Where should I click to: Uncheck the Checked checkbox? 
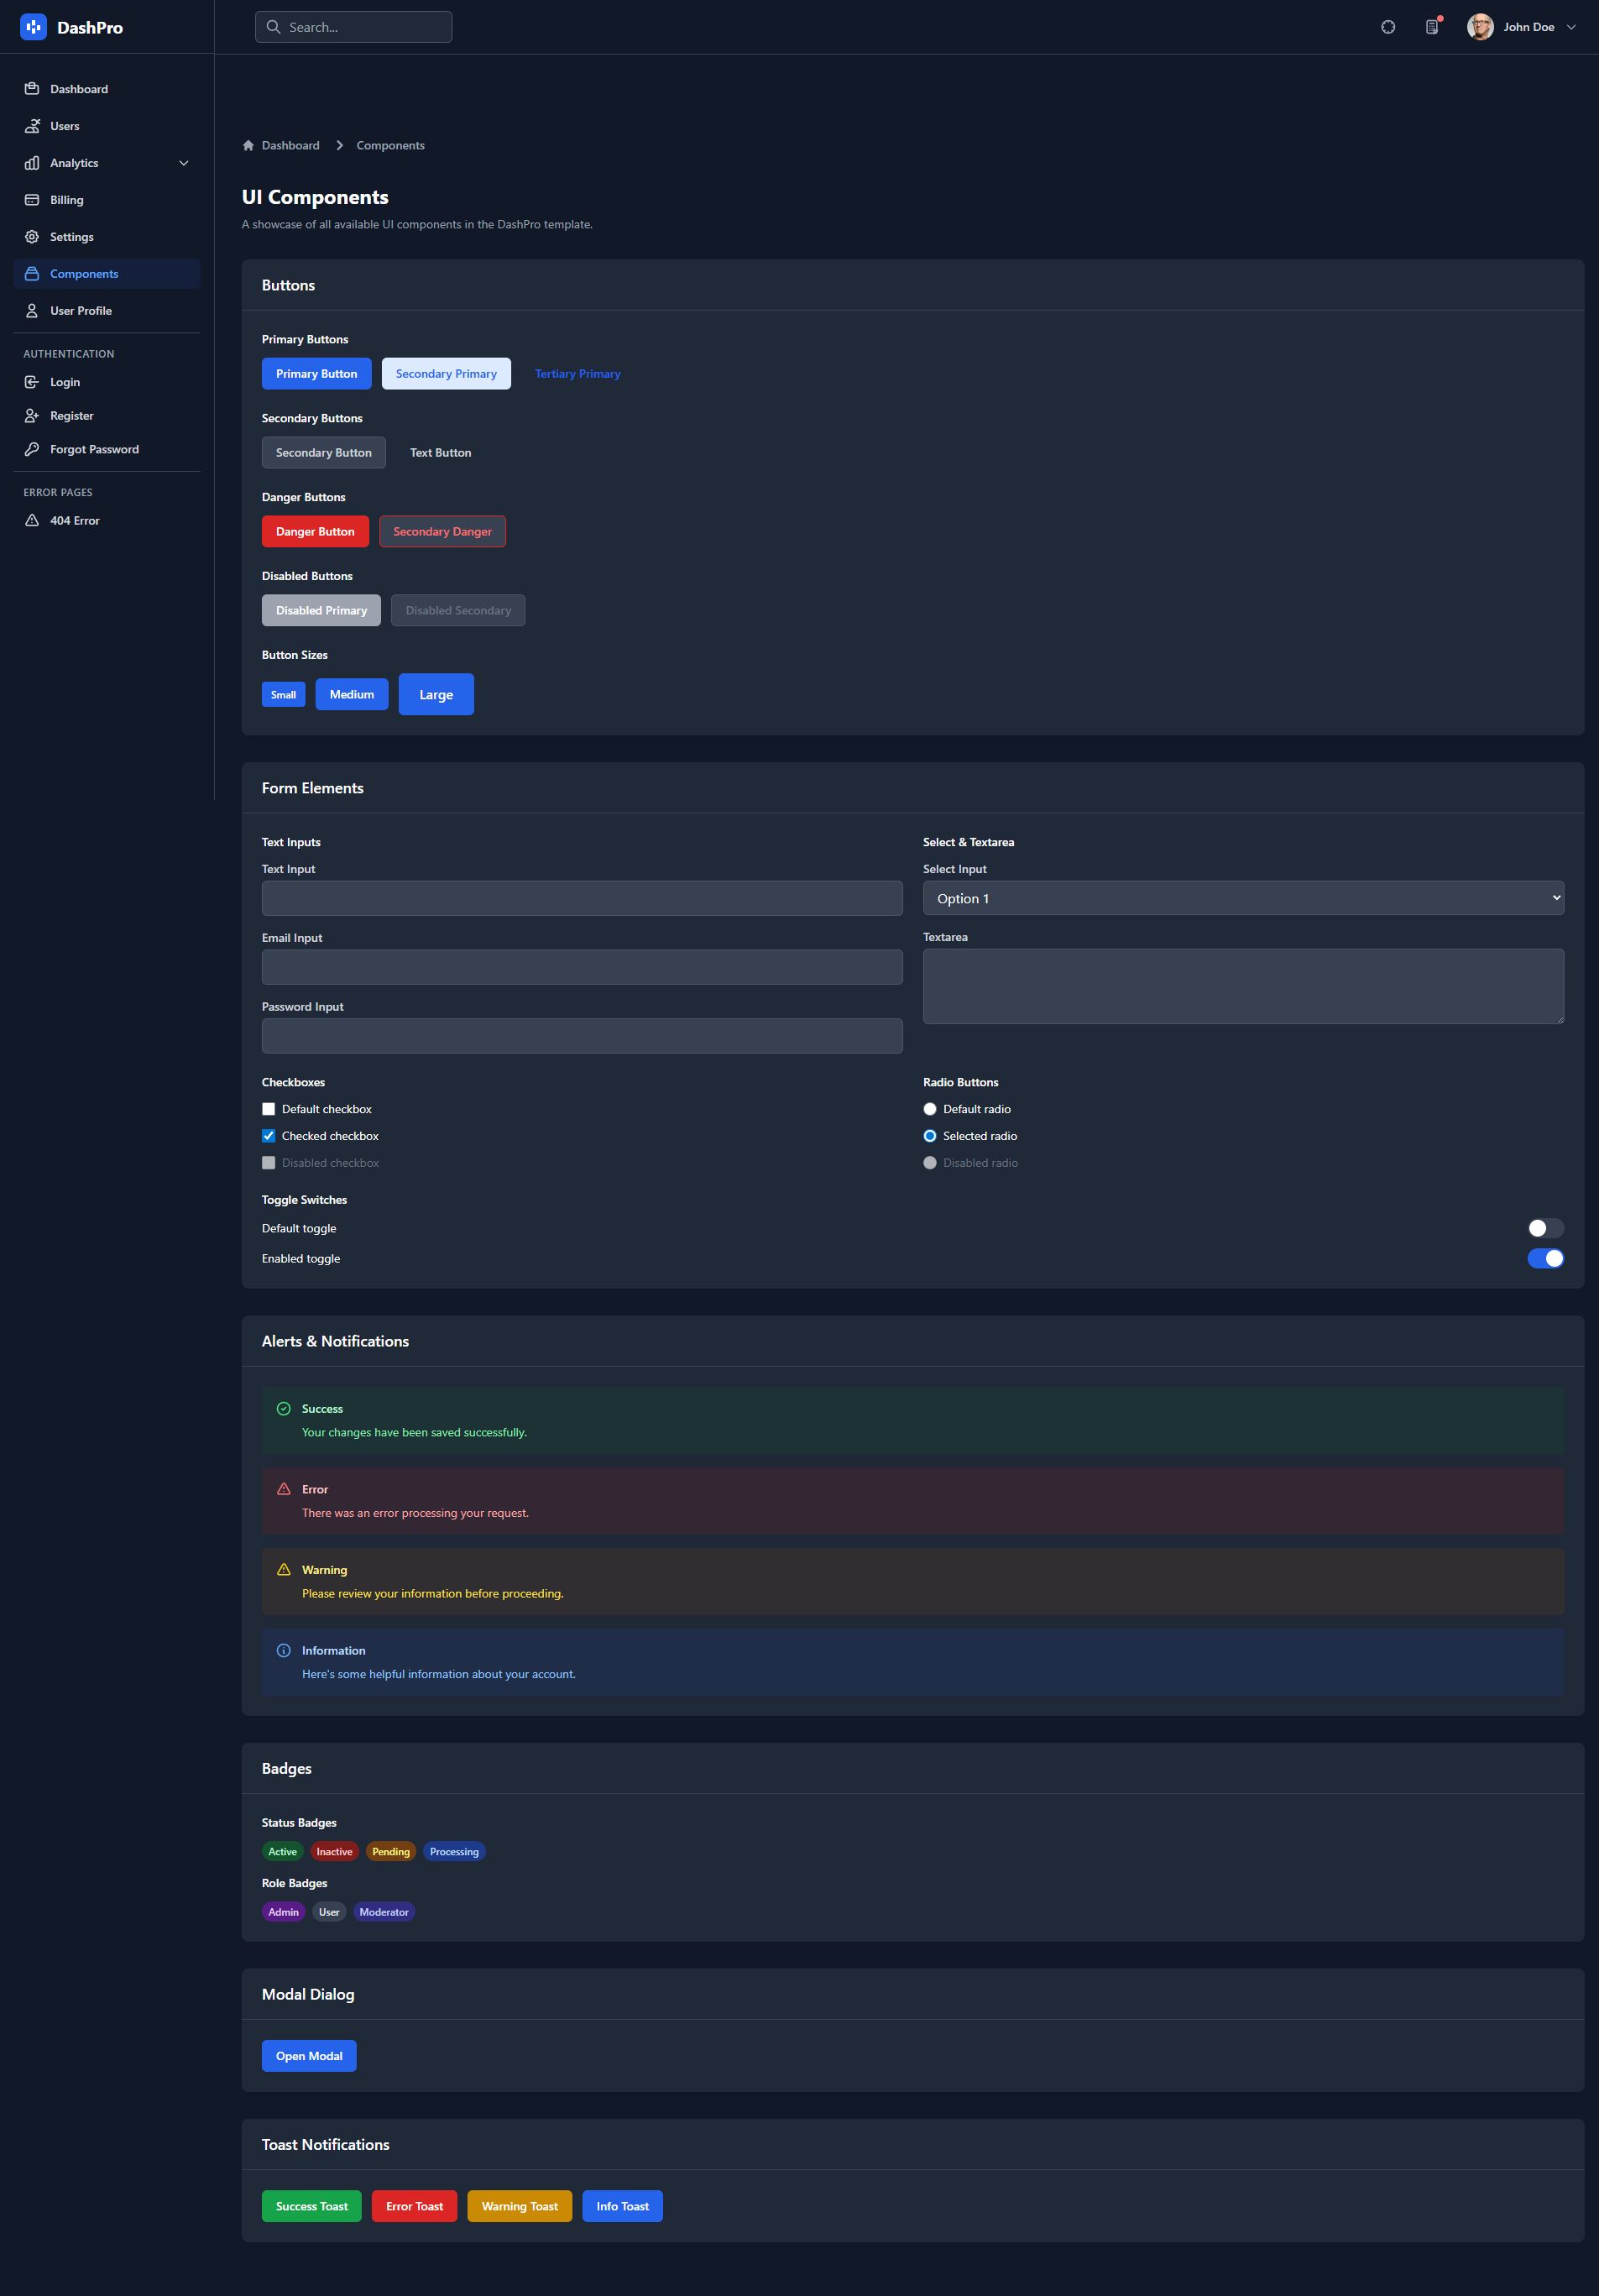268,1136
